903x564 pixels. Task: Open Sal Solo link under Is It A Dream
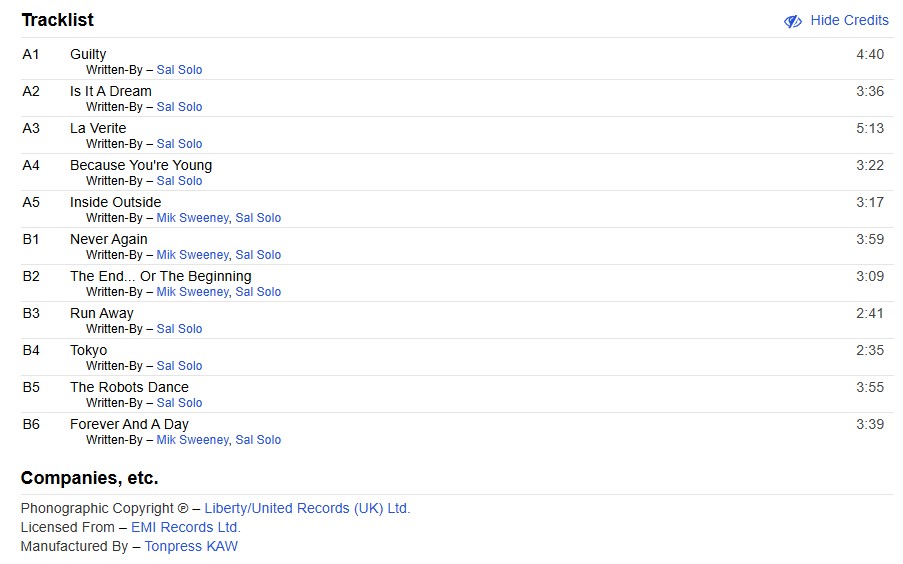point(179,107)
